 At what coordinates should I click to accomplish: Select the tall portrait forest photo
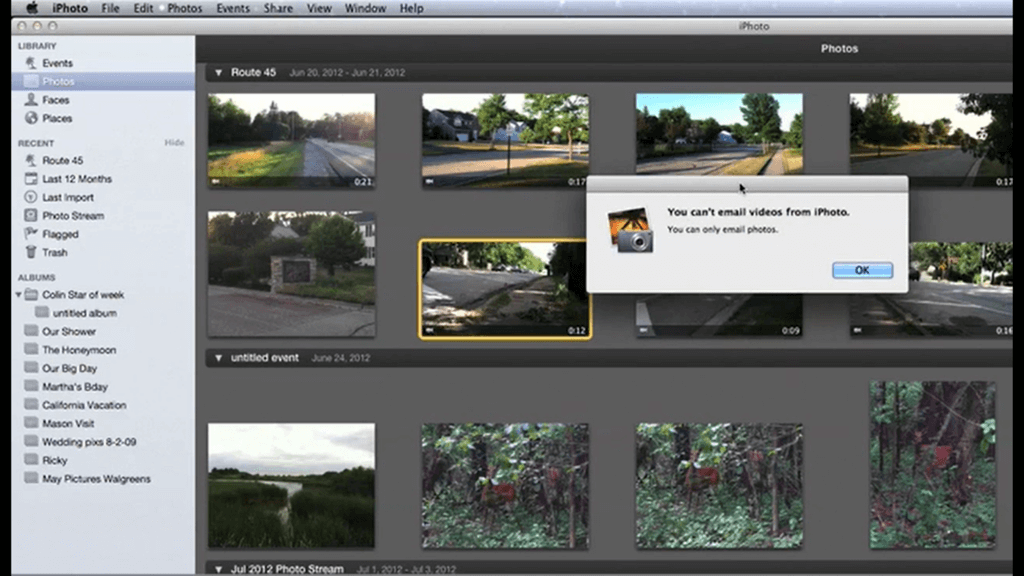[x=933, y=465]
